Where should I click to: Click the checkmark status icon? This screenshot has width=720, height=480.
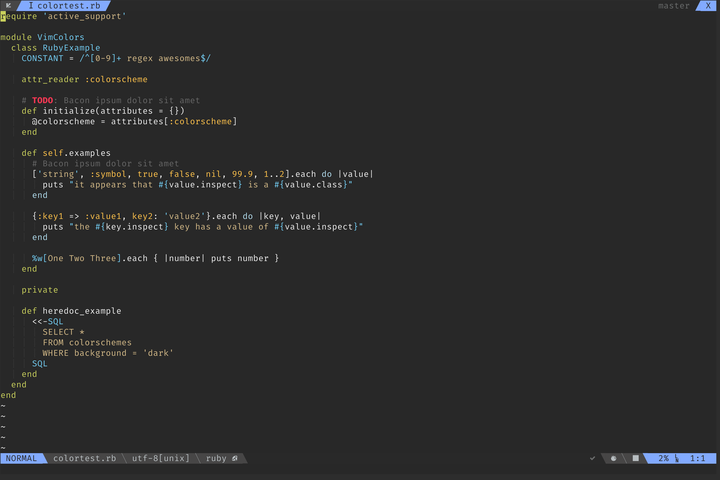coord(592,458)
